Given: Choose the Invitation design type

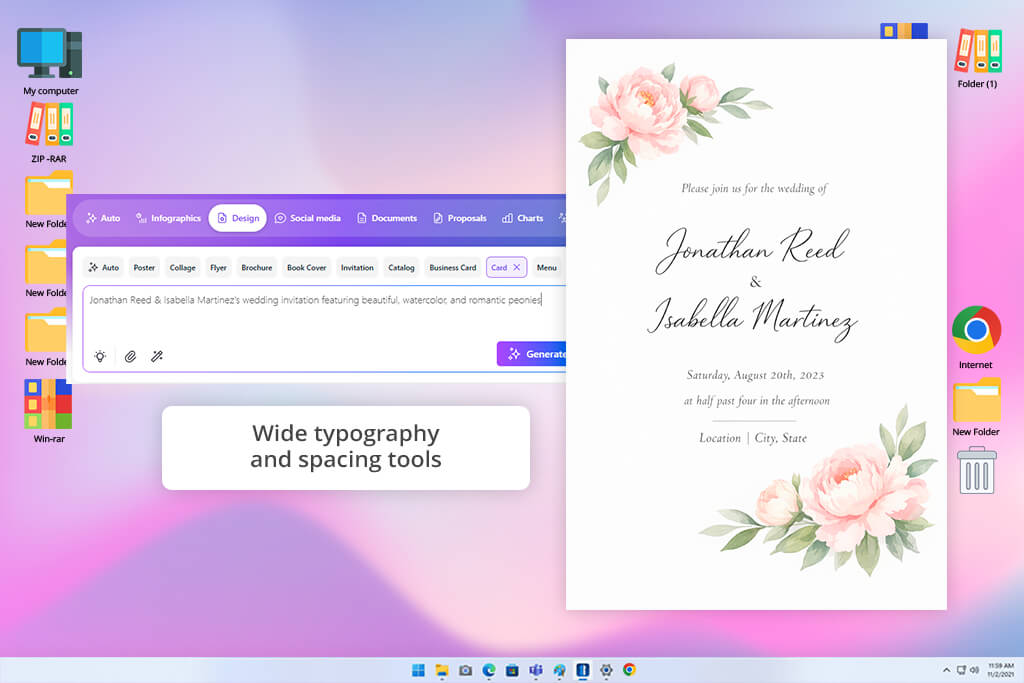Looking at the screenshot, I should 357,268.
